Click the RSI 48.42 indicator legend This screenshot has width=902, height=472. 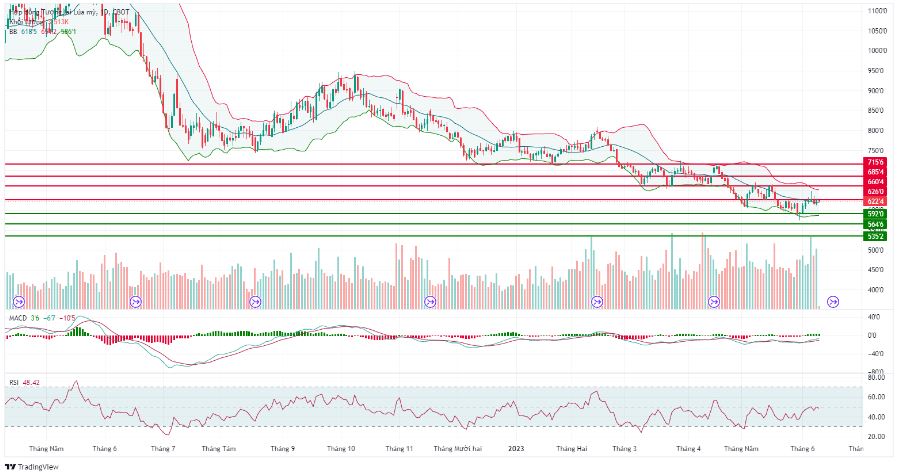pos(24,382)
